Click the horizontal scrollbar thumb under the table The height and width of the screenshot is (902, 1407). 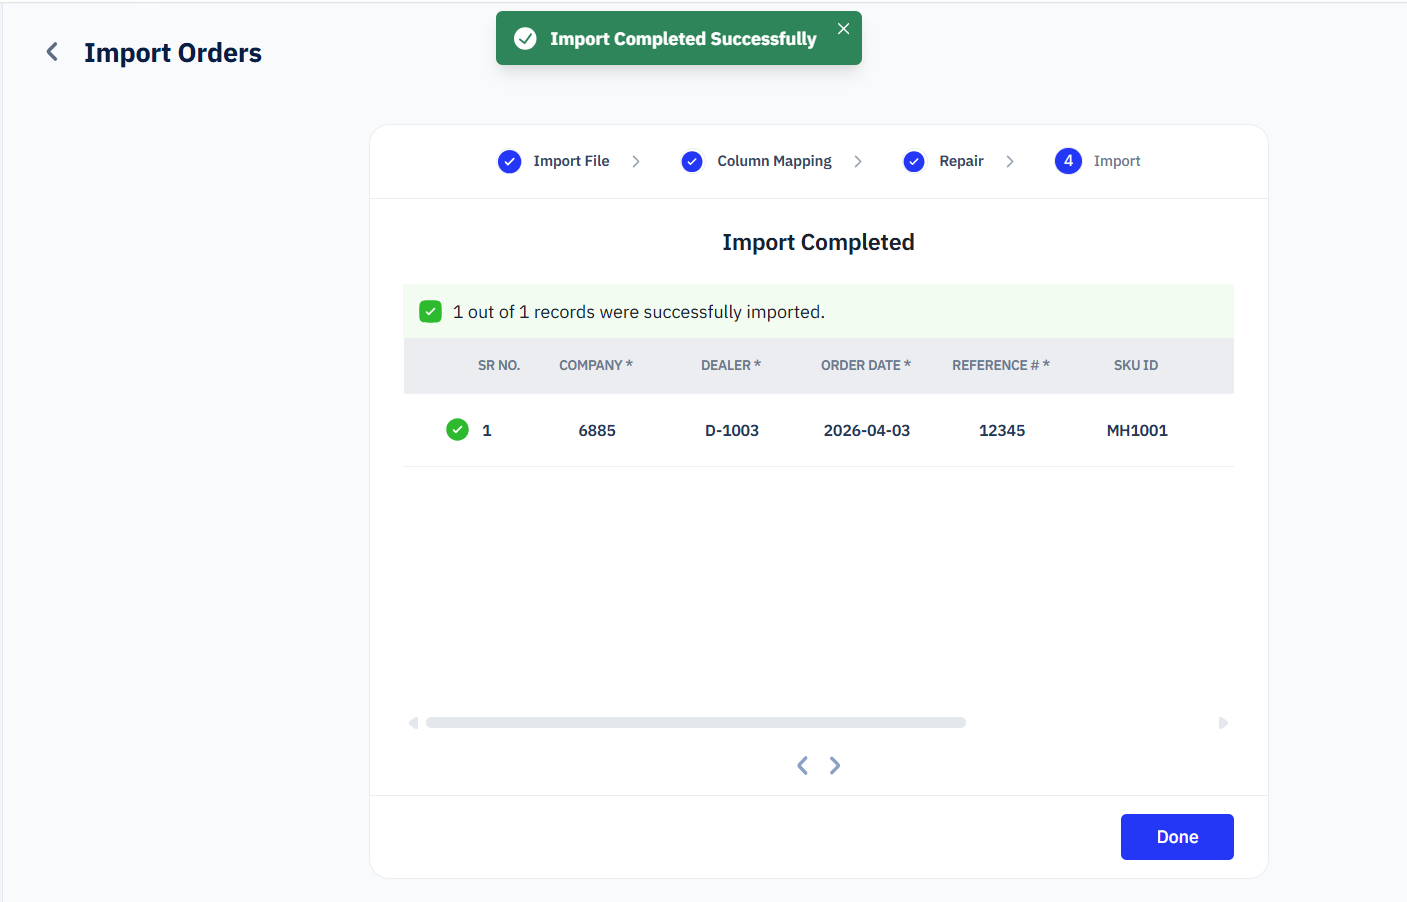[x=695, y=723]
